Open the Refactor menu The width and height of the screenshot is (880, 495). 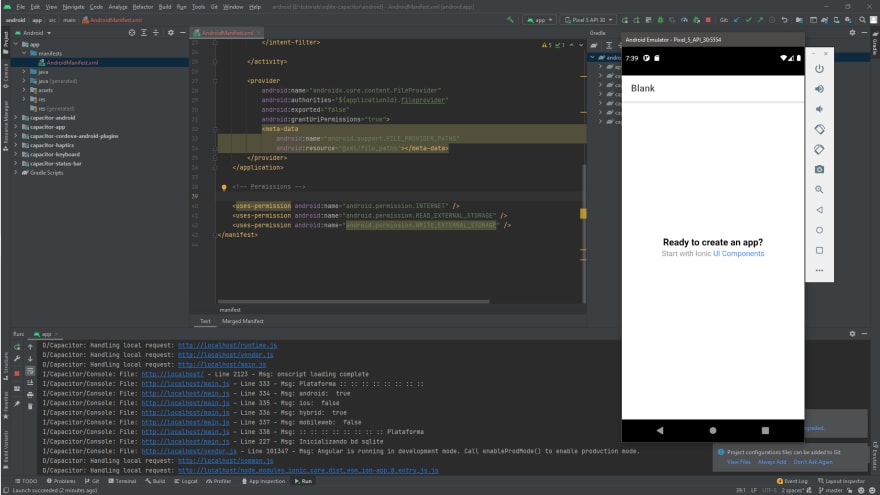[143, 7]
